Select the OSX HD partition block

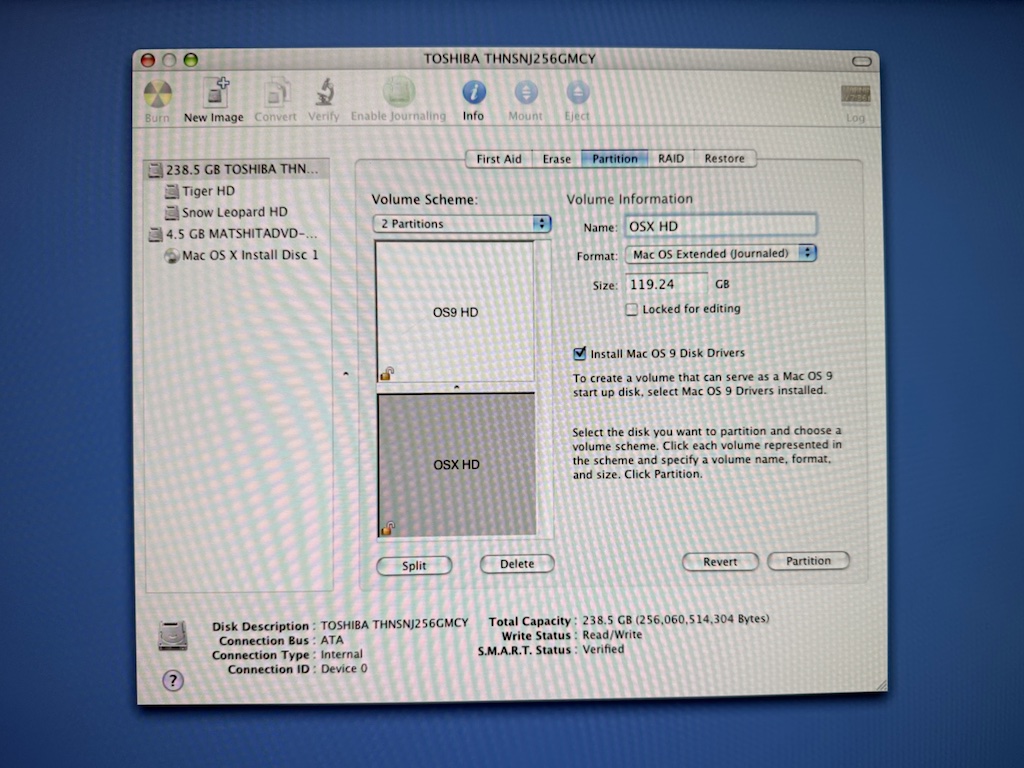pyautogui.click(x=456, y=464)
